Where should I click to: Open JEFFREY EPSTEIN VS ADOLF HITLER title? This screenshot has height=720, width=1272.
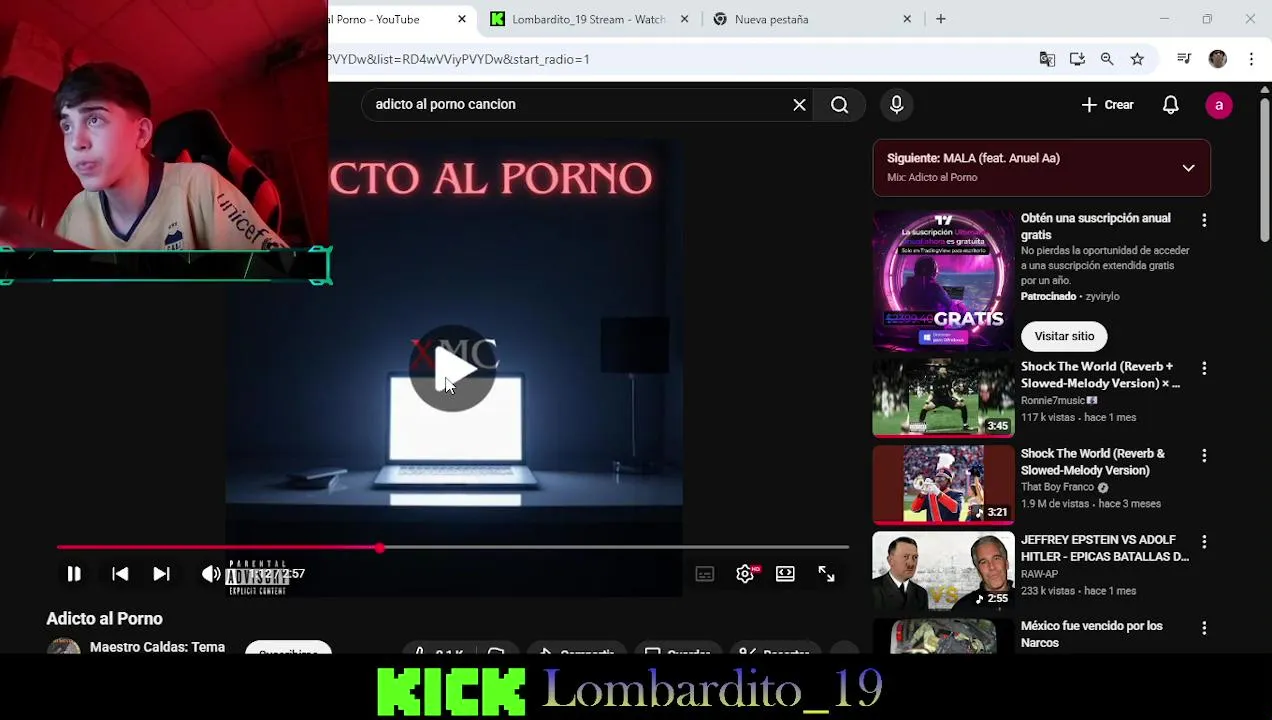tap(1104, 548)
